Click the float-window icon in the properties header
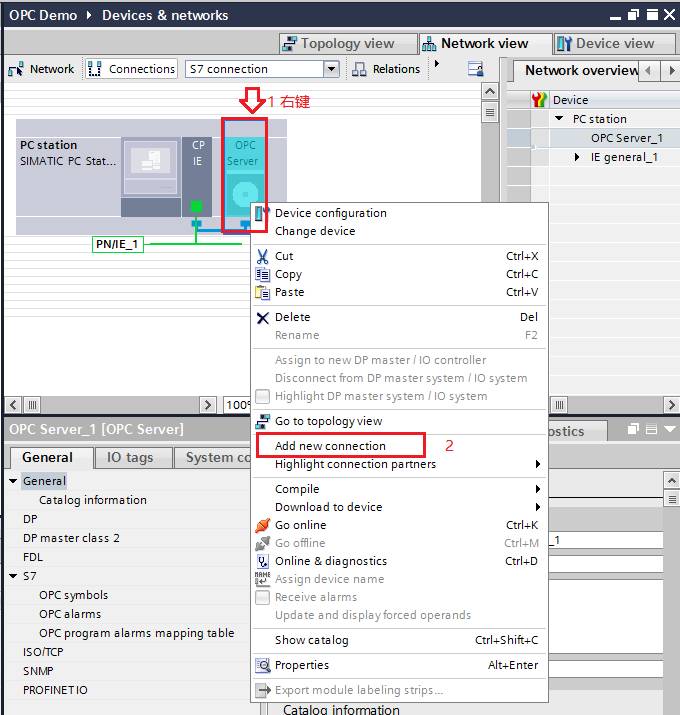This screenshot has height=715, width=680. click(x=633, y=429)
